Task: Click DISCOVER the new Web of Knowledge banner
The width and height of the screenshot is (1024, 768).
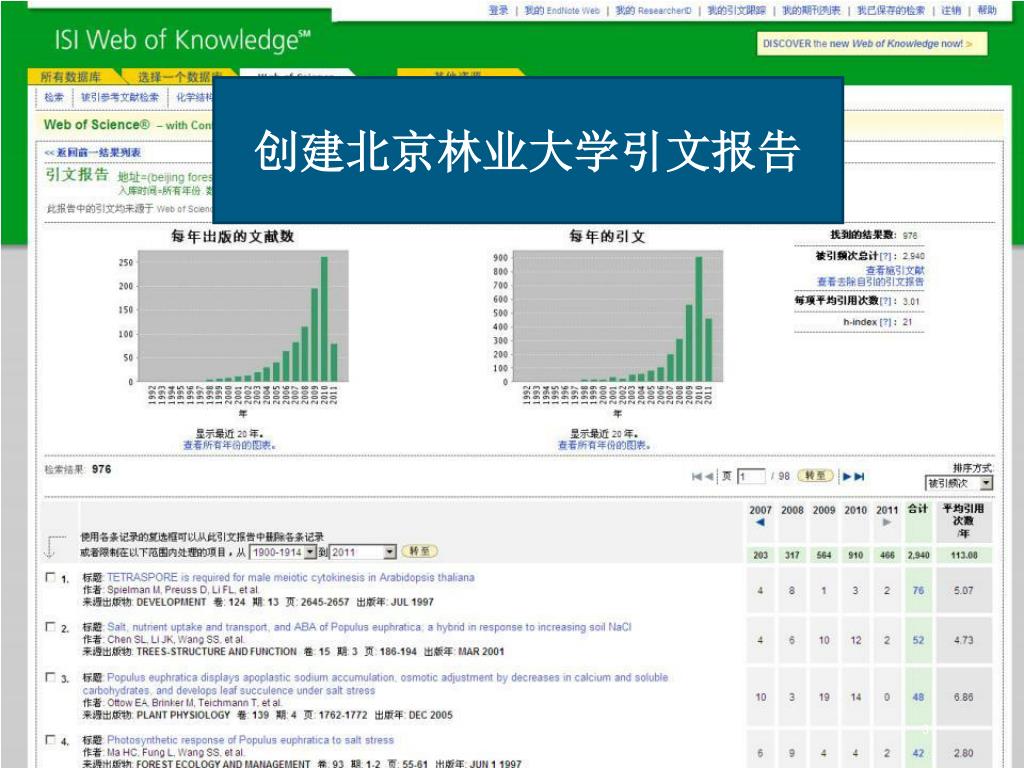Action: (872, 44)
